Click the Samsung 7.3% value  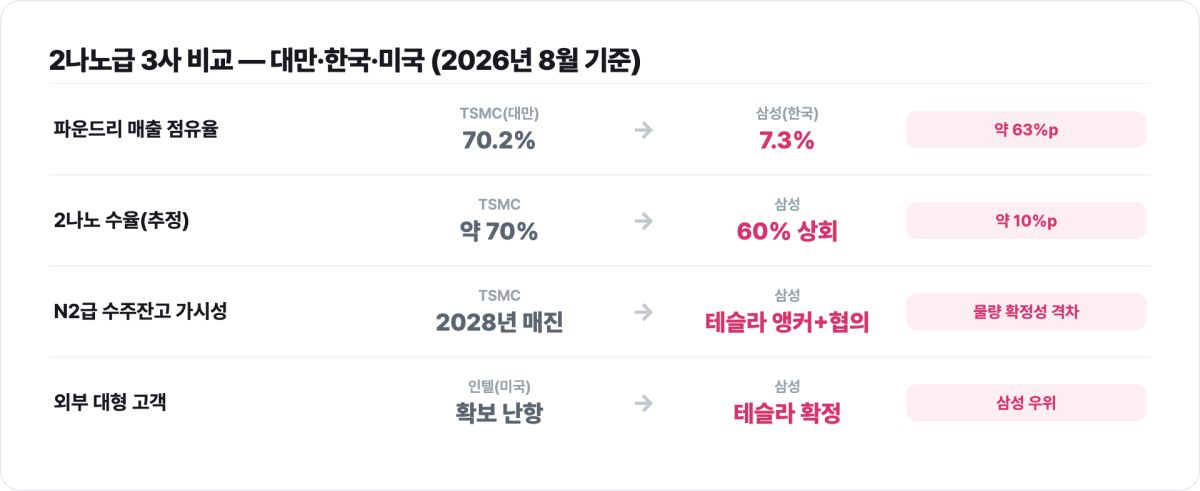[787, 141]
